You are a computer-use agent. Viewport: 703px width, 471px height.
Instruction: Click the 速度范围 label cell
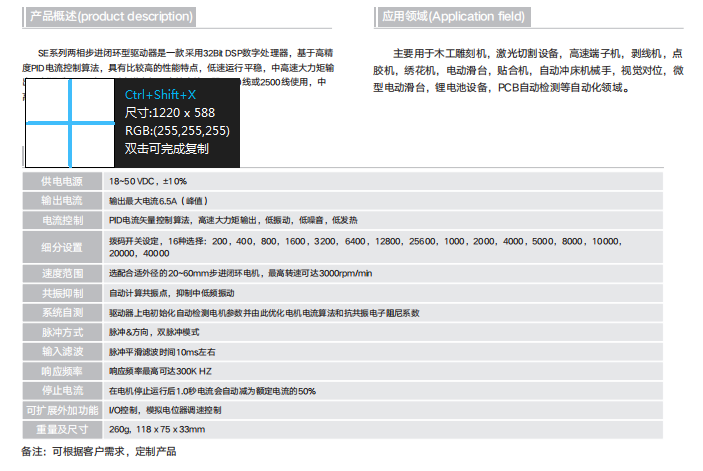pos(62,273)
